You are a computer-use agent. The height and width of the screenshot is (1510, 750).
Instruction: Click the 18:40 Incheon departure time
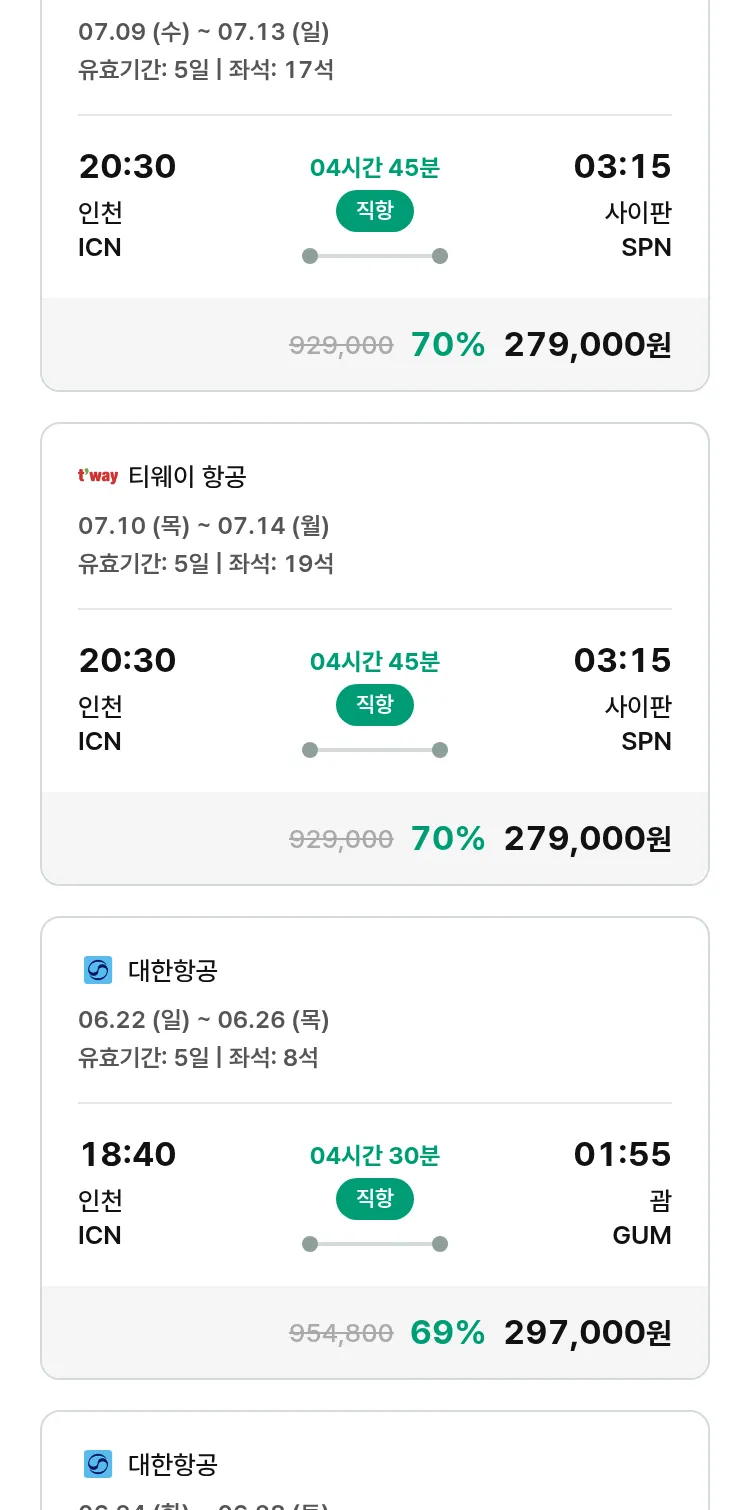(128, 1154)
